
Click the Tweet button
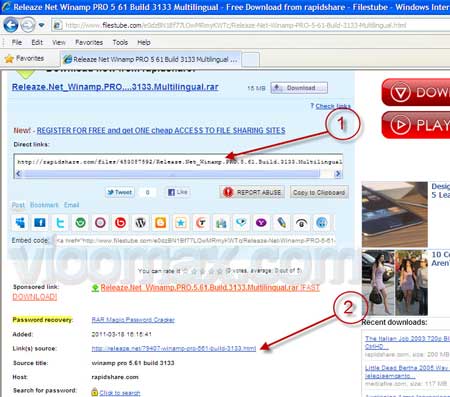coord(120,192)
